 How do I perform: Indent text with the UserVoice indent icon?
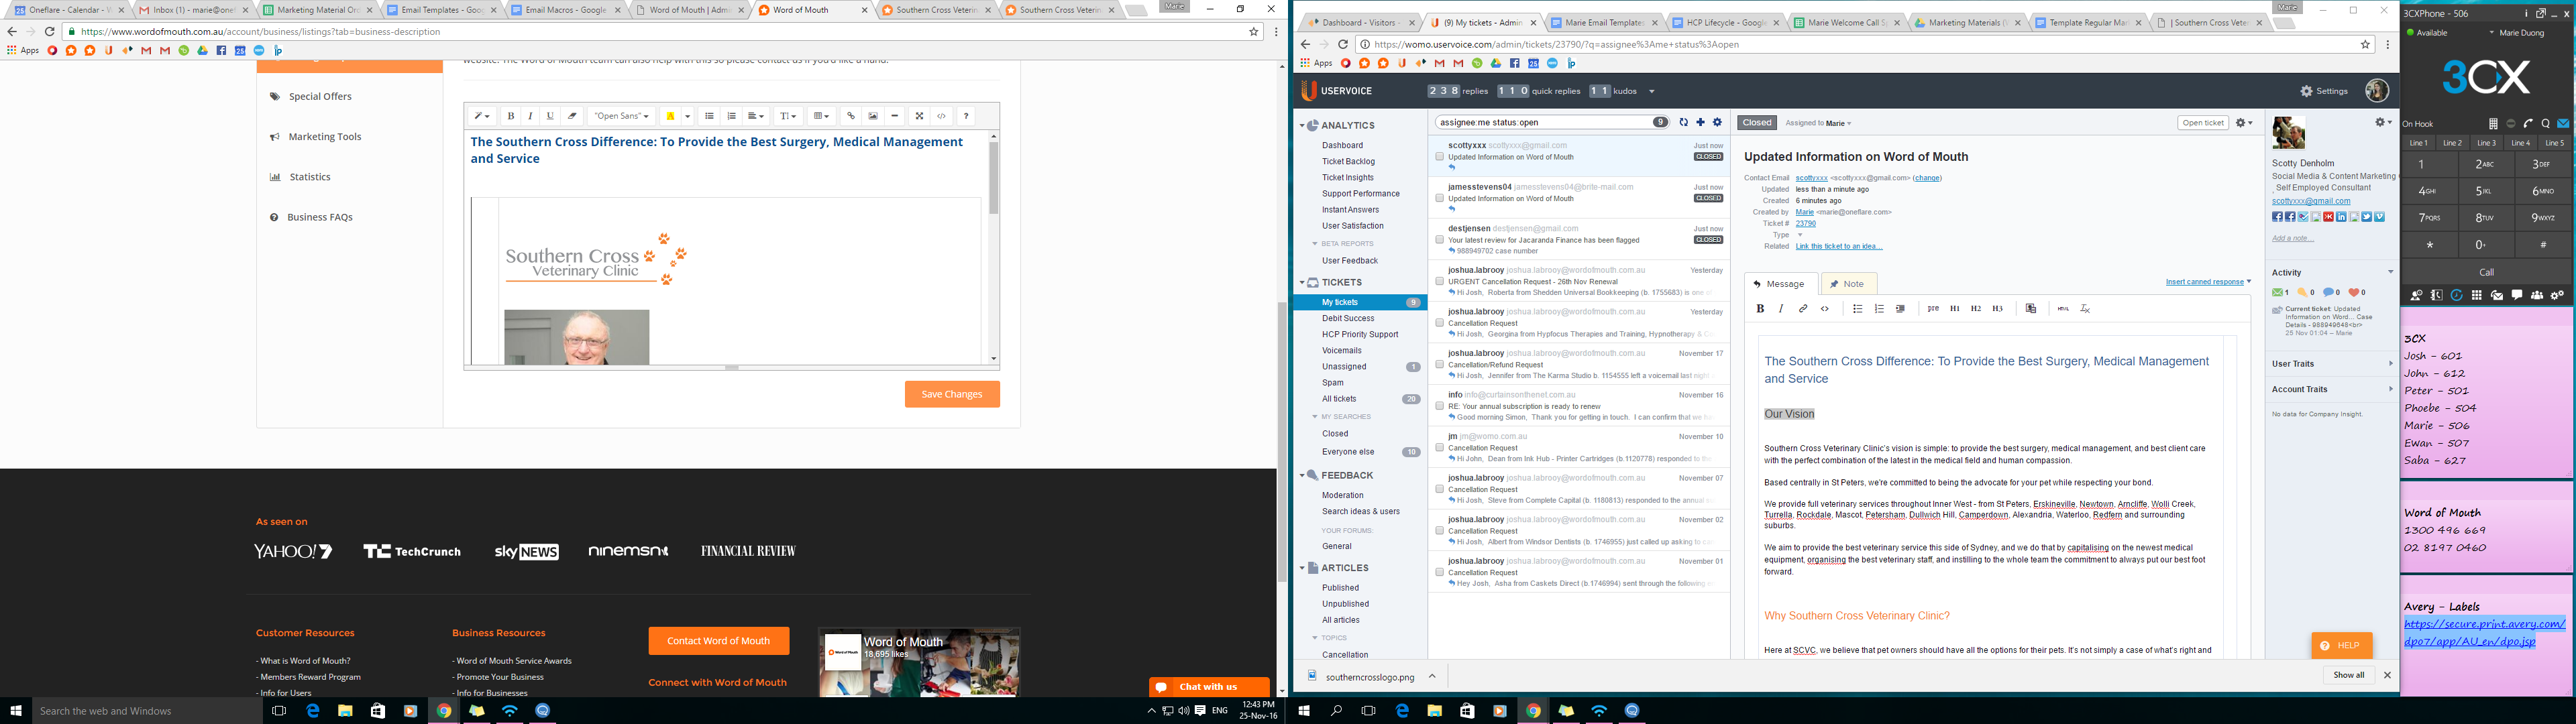(1901, 309)
